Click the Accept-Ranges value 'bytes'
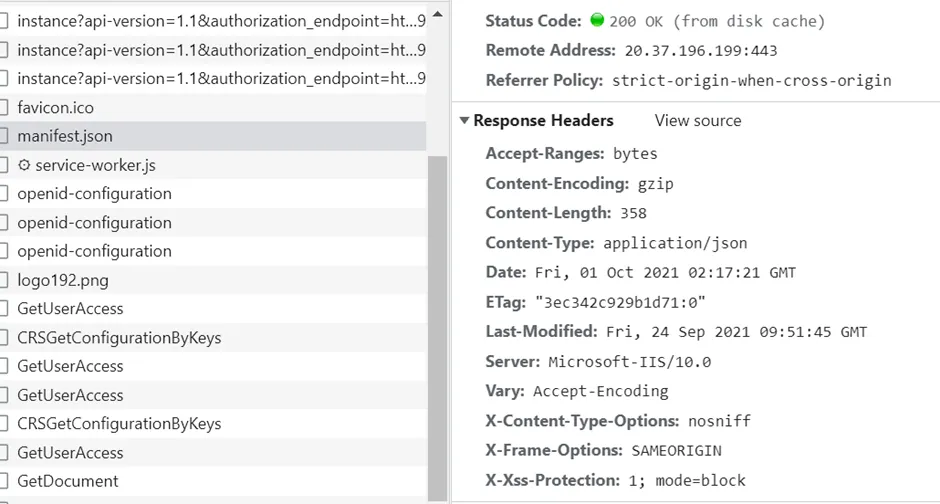The width and height of the screenshot is (940, 504). (635, 154)
